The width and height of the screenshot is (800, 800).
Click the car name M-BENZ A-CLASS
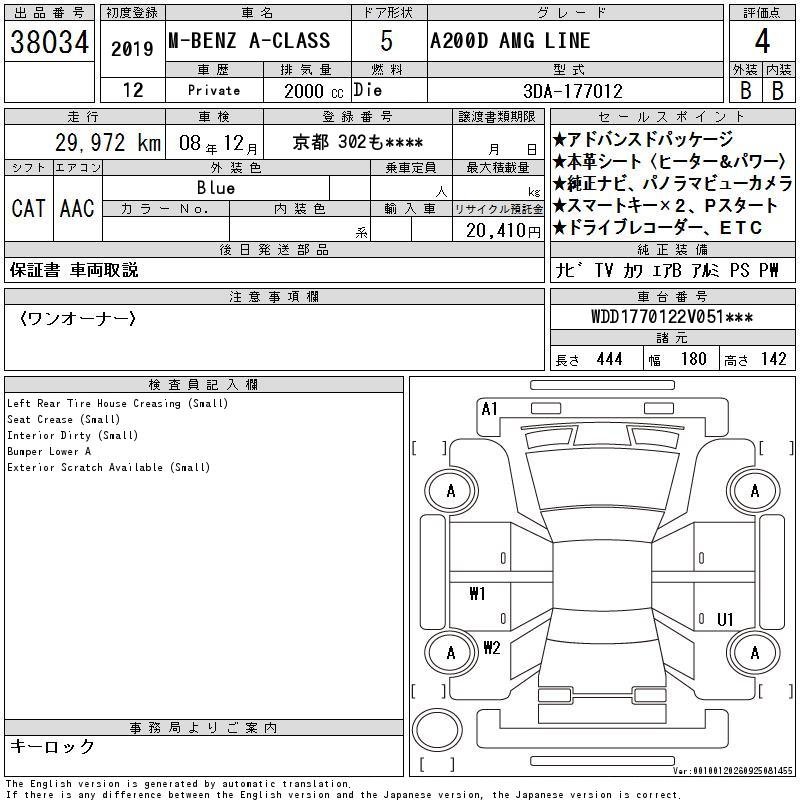[x=249, y=41]
